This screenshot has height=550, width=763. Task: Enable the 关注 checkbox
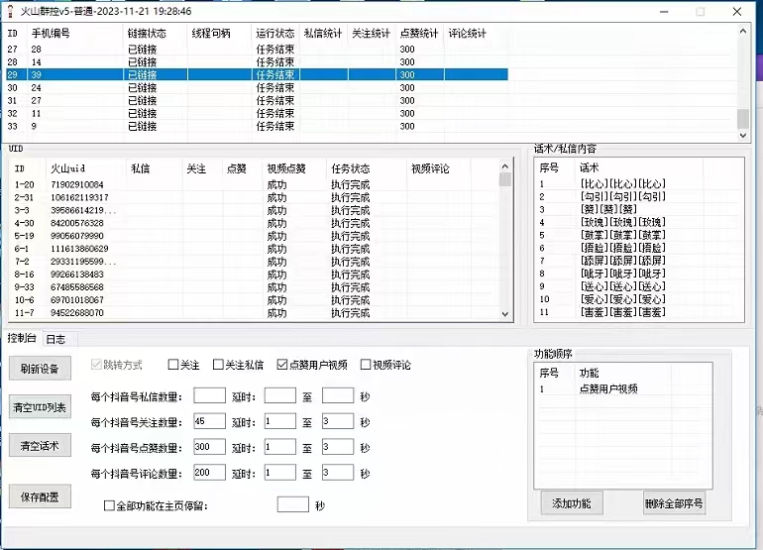[x=174, y=365]
